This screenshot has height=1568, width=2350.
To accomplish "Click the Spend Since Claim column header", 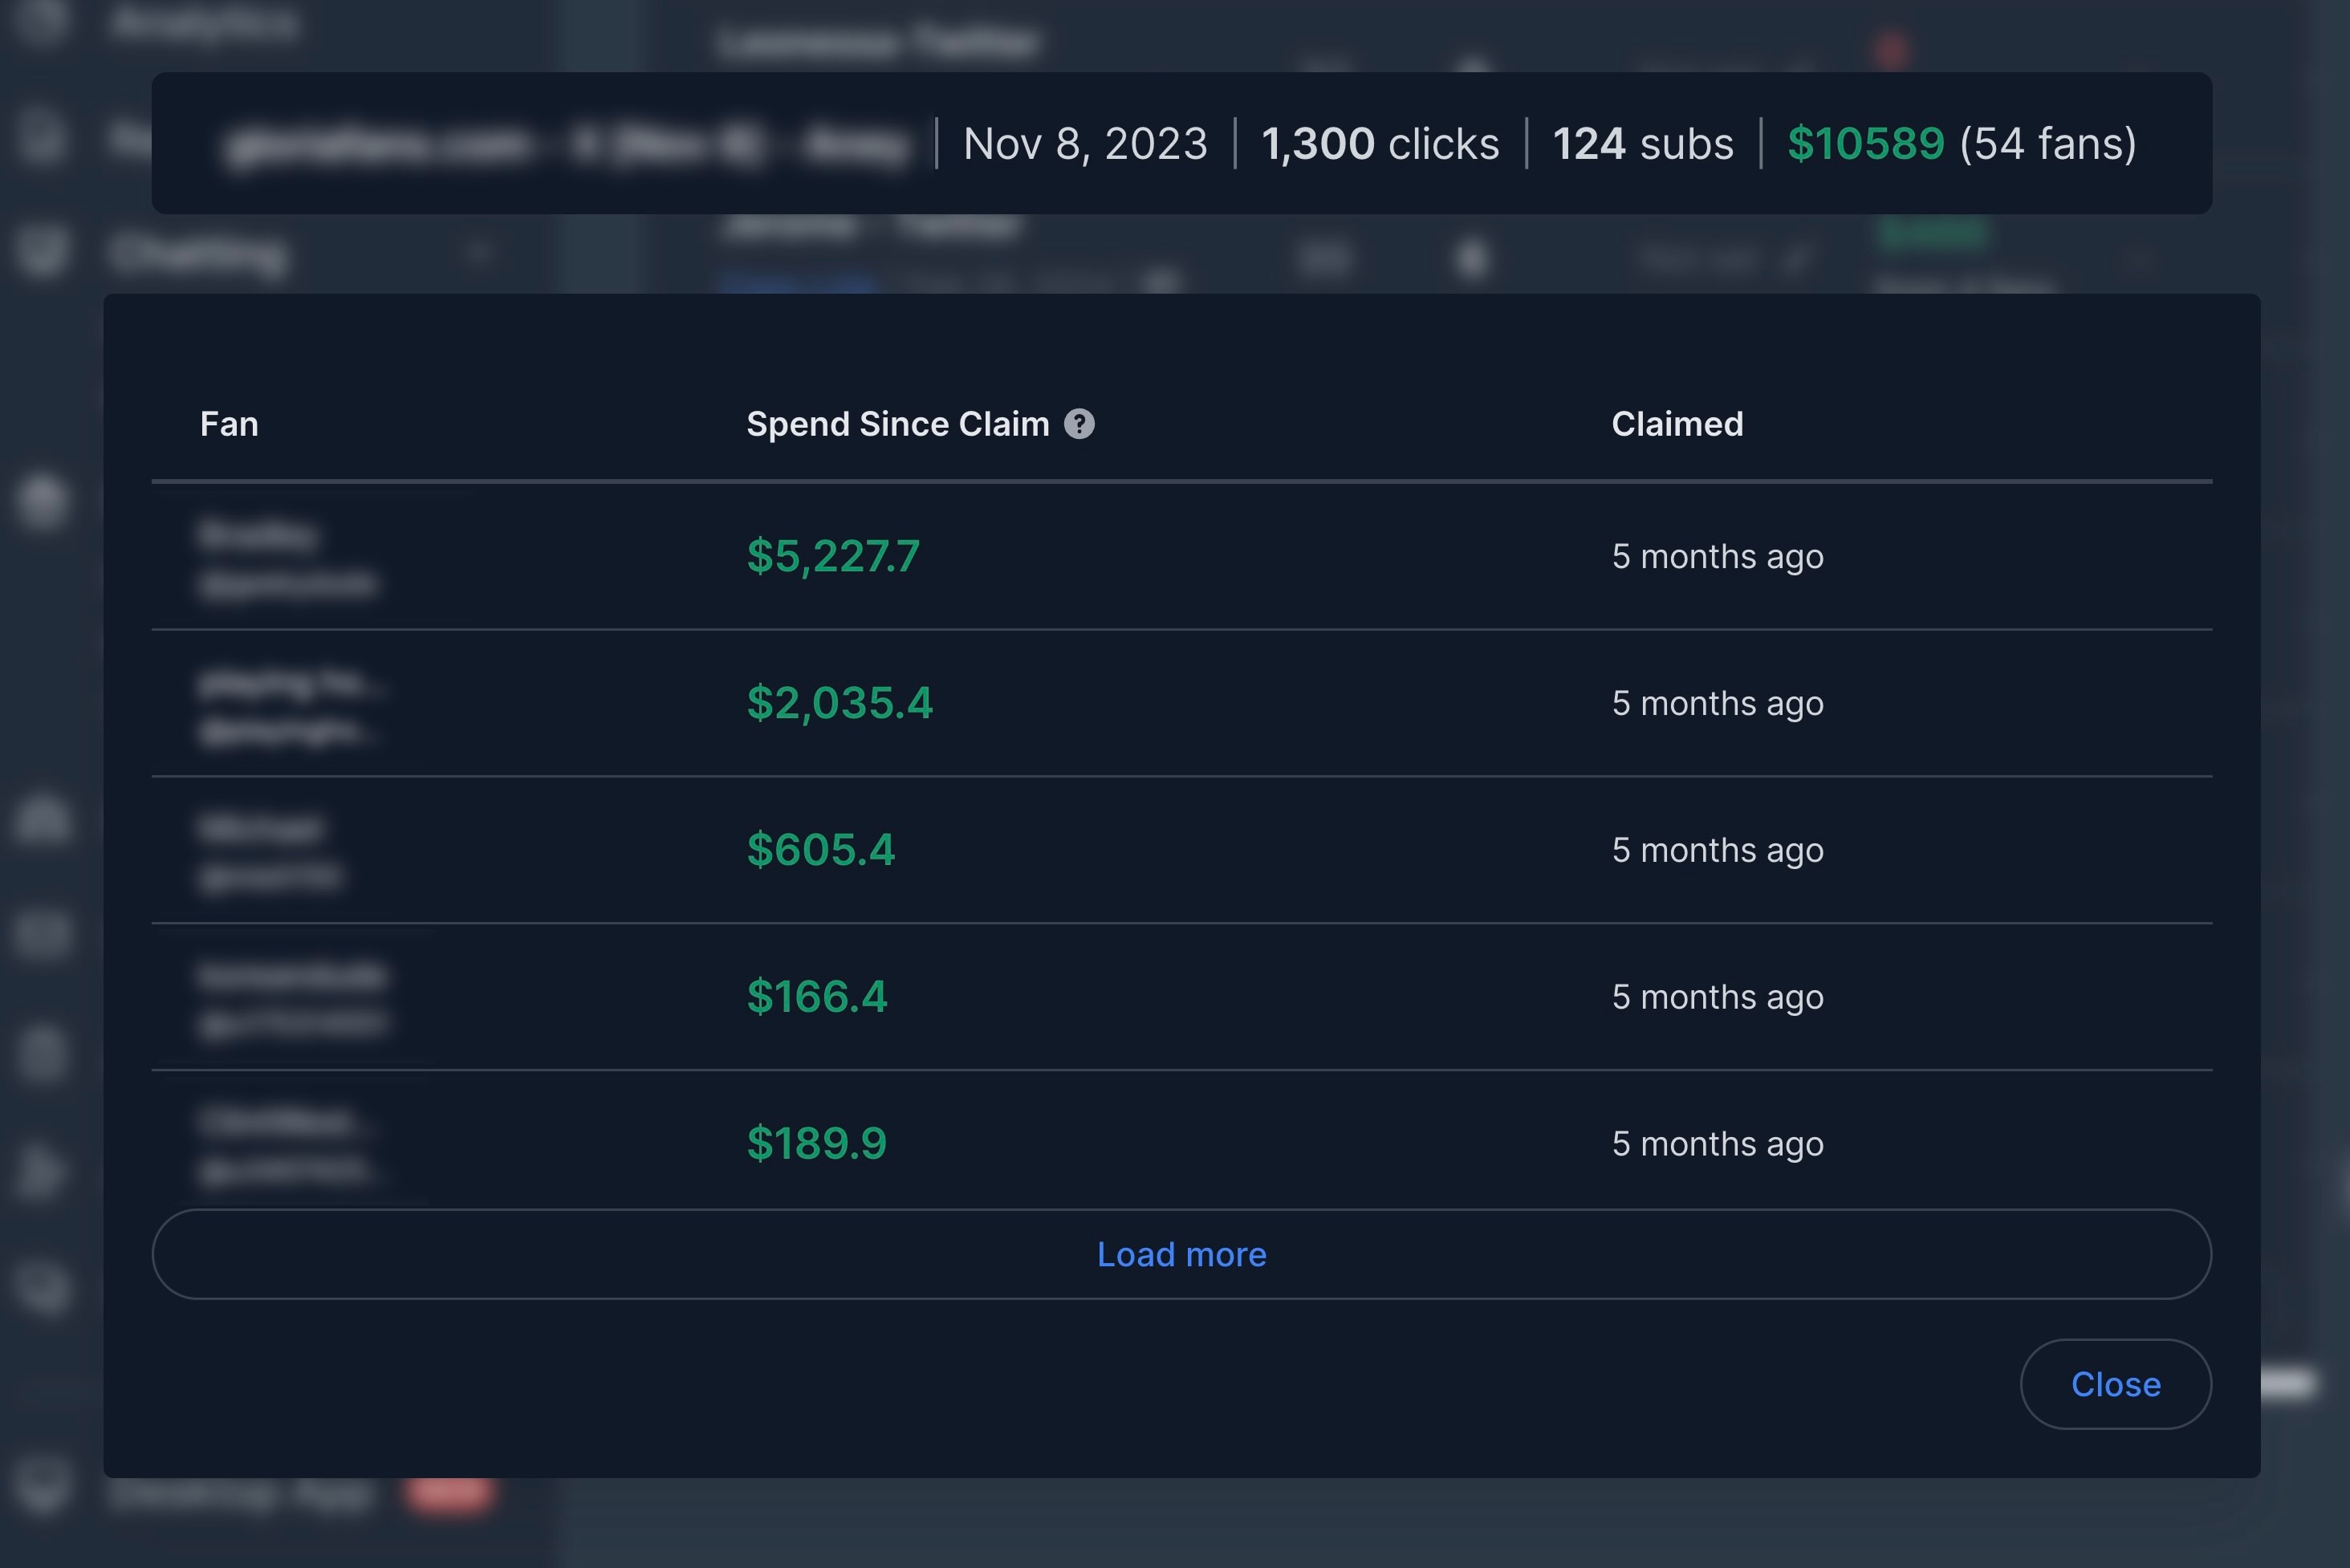I will [x=898, y=424].
